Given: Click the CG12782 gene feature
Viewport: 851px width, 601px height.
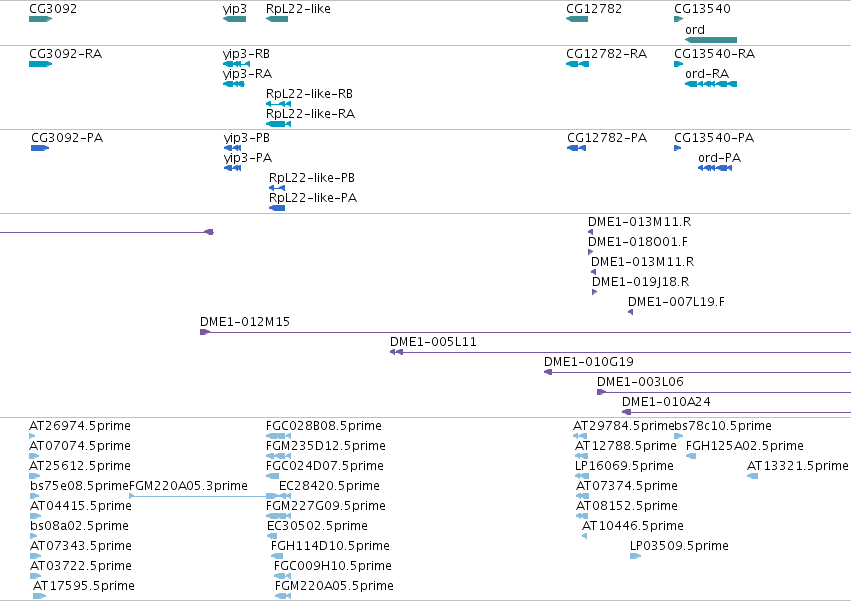Looking at the screenshot, I should [577, 19].
